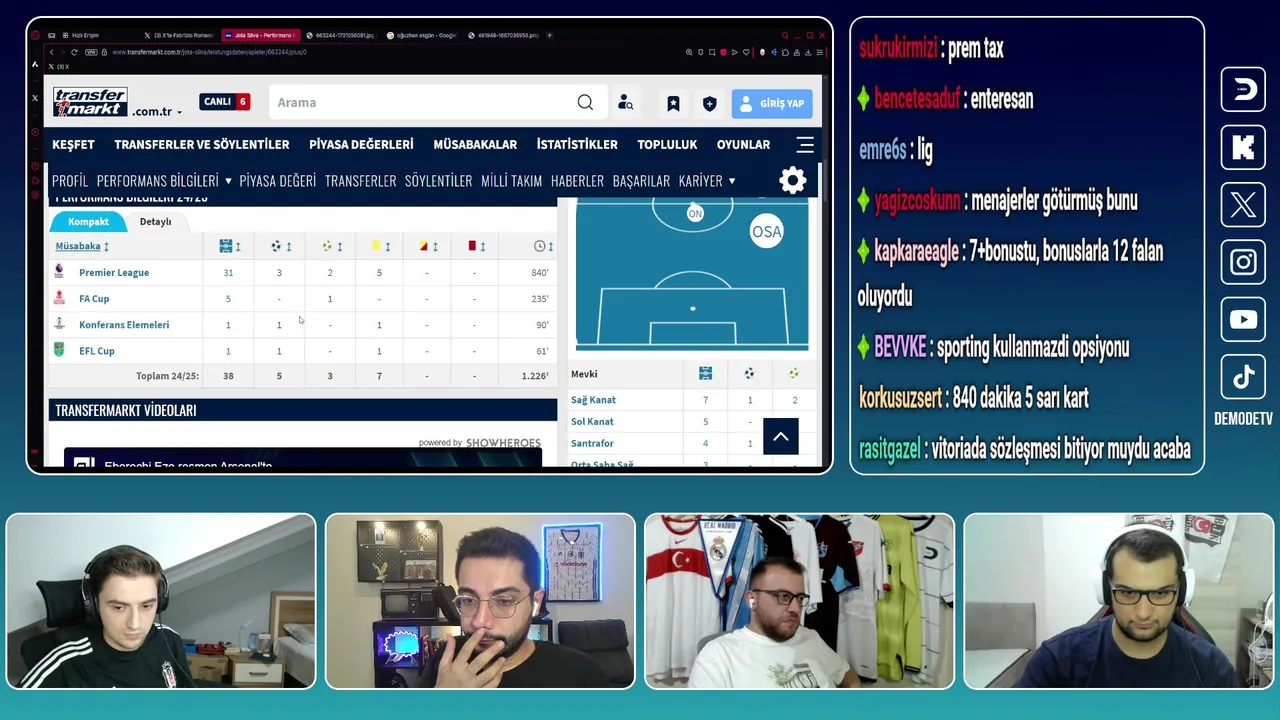Click the Transfermarkt logo

(x=90, y=101)
